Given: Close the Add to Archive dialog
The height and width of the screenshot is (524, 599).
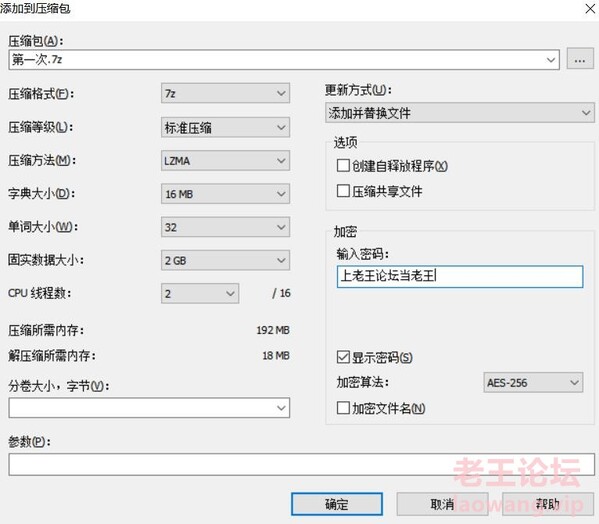Looking at the screenshot, I should 590,8.
